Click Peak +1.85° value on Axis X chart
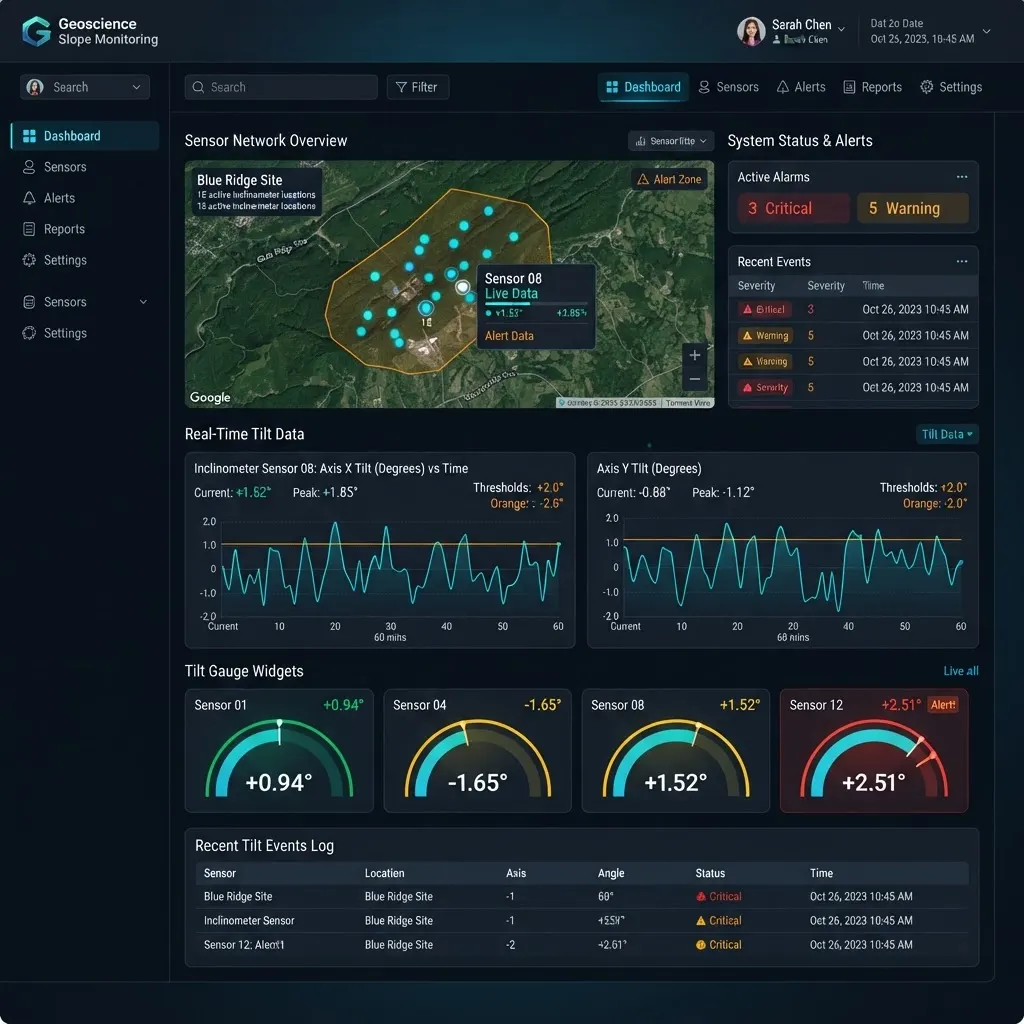 tap(325, 492)
